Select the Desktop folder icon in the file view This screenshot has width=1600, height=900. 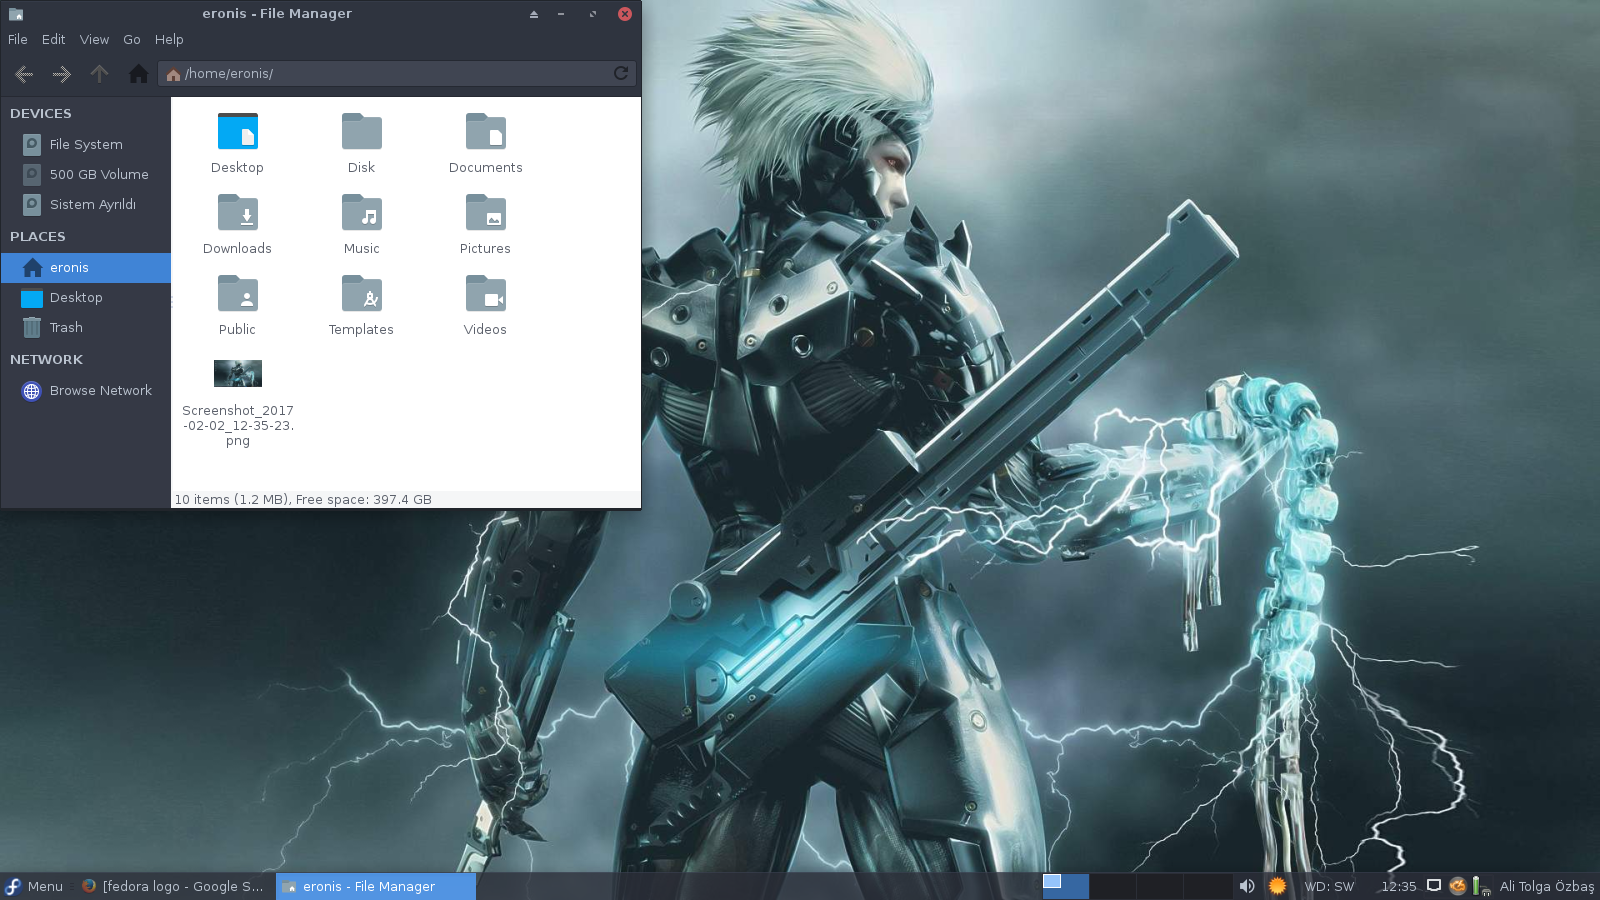coord(238,132)
